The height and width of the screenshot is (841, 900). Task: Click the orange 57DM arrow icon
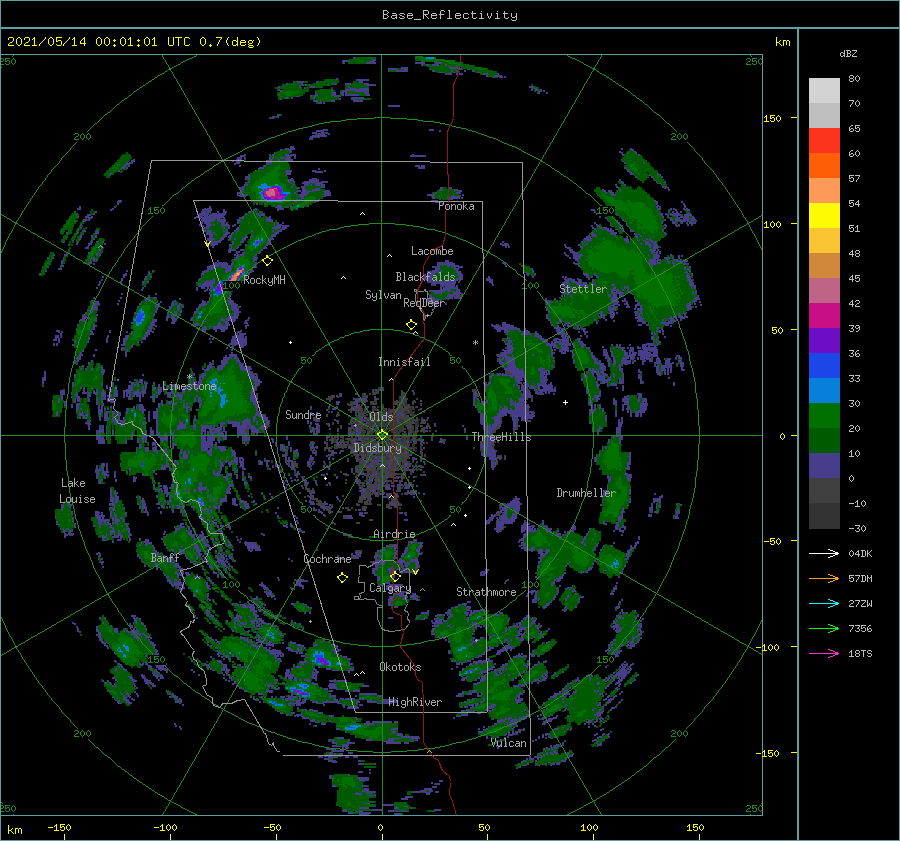coord(824,579)
